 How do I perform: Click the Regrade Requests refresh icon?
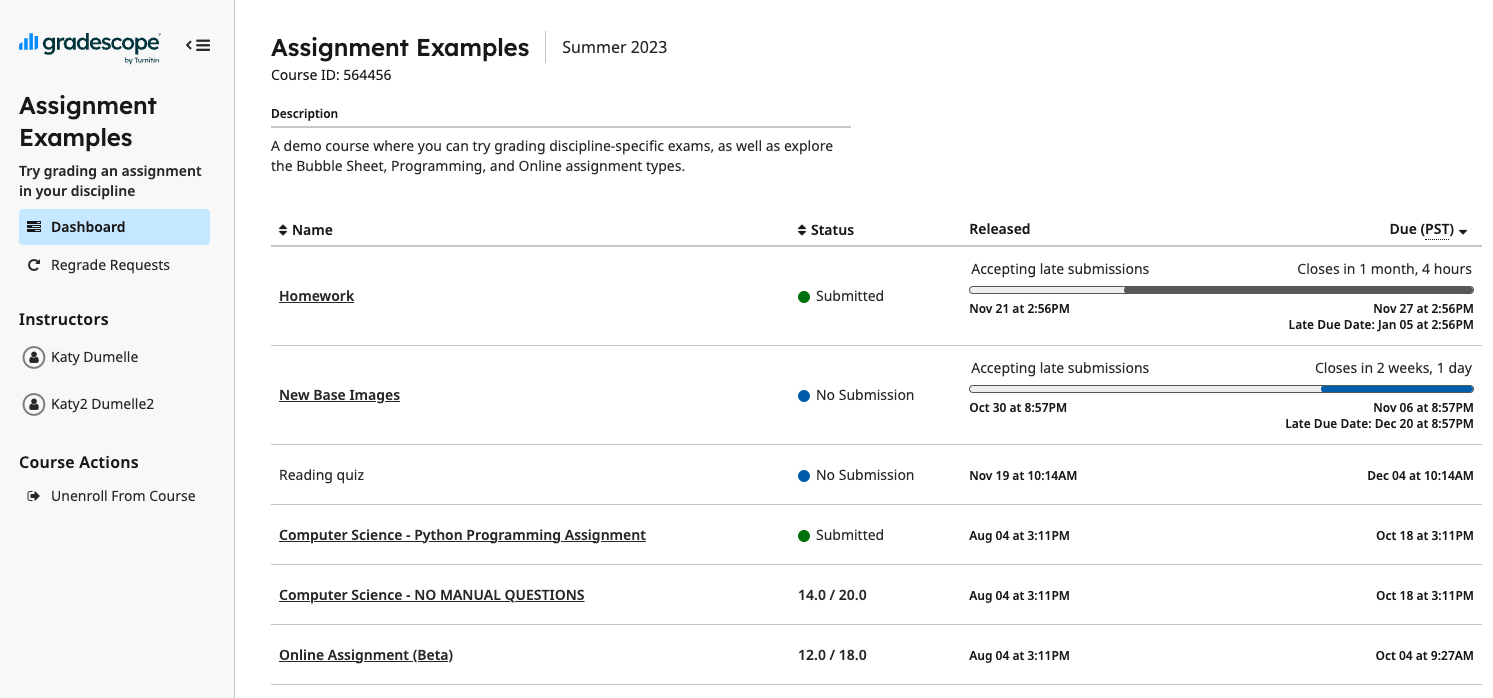[34, 264]
